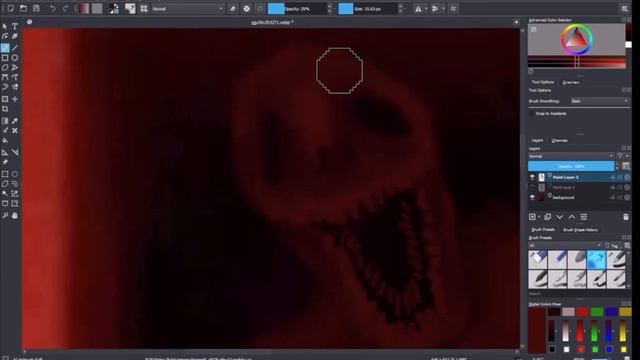This screenshot has height=360, width=640.
Task: Select the Pan hand tool
Action: [15, 216]
